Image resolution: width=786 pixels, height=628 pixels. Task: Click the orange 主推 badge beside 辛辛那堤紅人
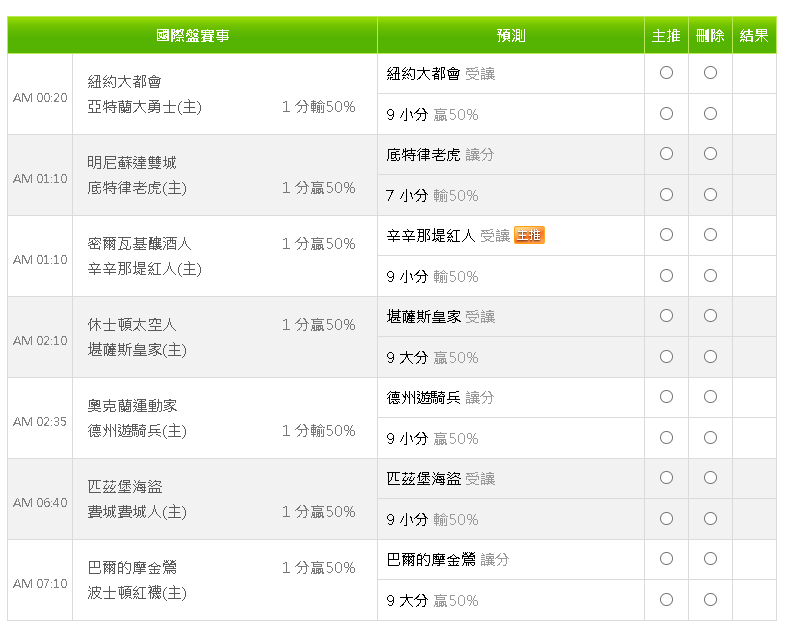[x=529, y=235]
